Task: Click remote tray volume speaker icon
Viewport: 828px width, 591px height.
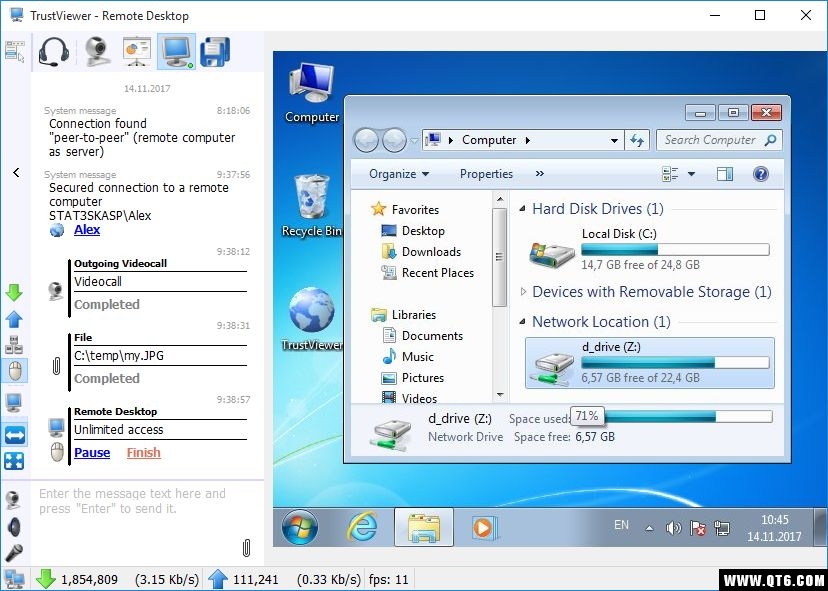Action: pos(673,528)
